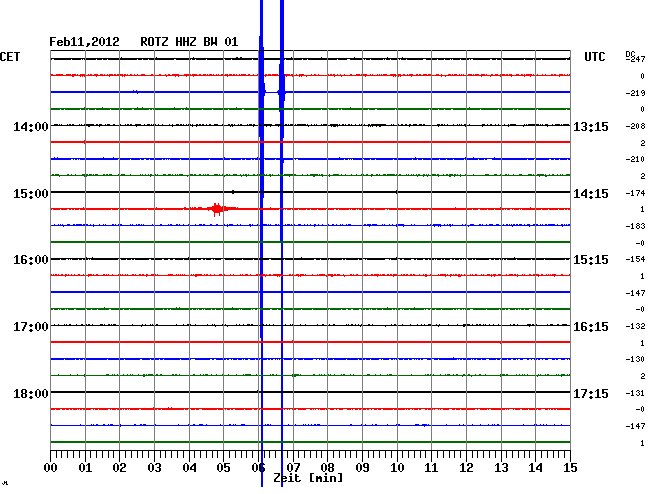Image resolution: width=650 pixels, height=494 pixels.
Task: Click the DC offset value -247
Action: pos(635,60)
